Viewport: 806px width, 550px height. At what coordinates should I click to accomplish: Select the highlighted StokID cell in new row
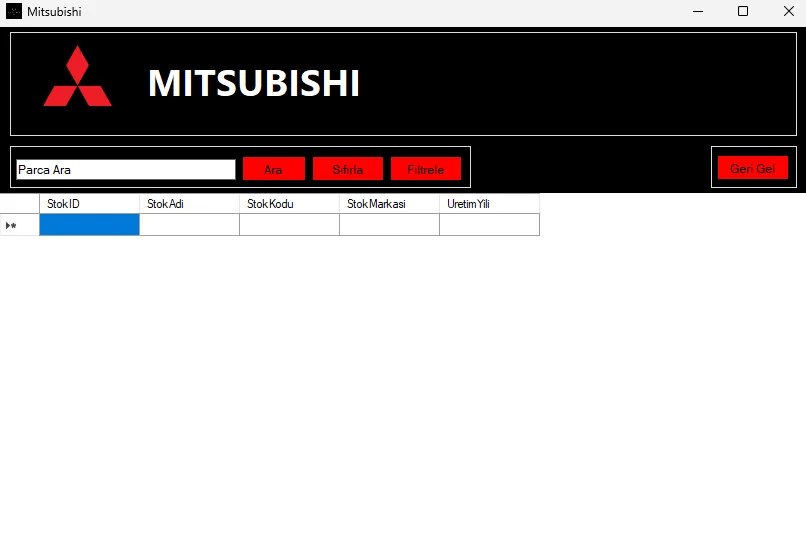click(x=89, y=225)
